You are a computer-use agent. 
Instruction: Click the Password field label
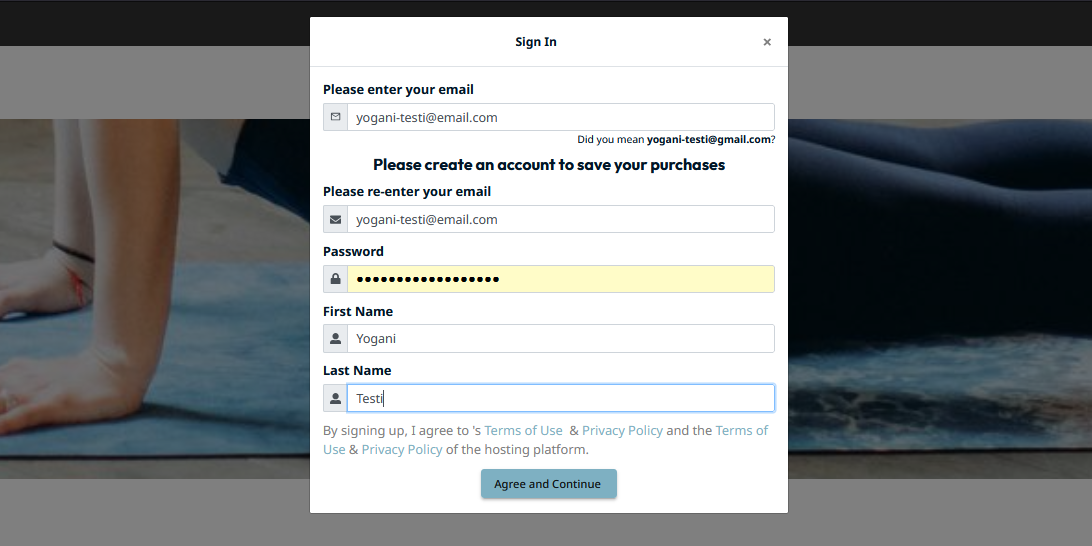coord(353,251)
